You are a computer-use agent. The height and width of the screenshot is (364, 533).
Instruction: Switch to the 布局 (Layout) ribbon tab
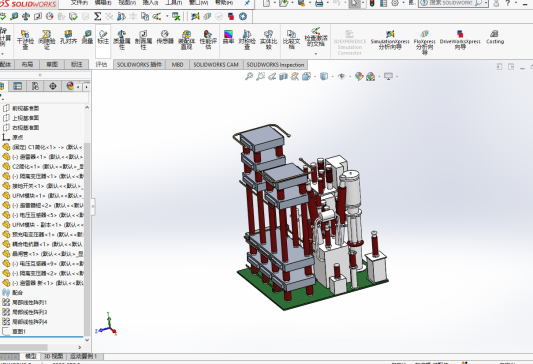coord(27,64)
